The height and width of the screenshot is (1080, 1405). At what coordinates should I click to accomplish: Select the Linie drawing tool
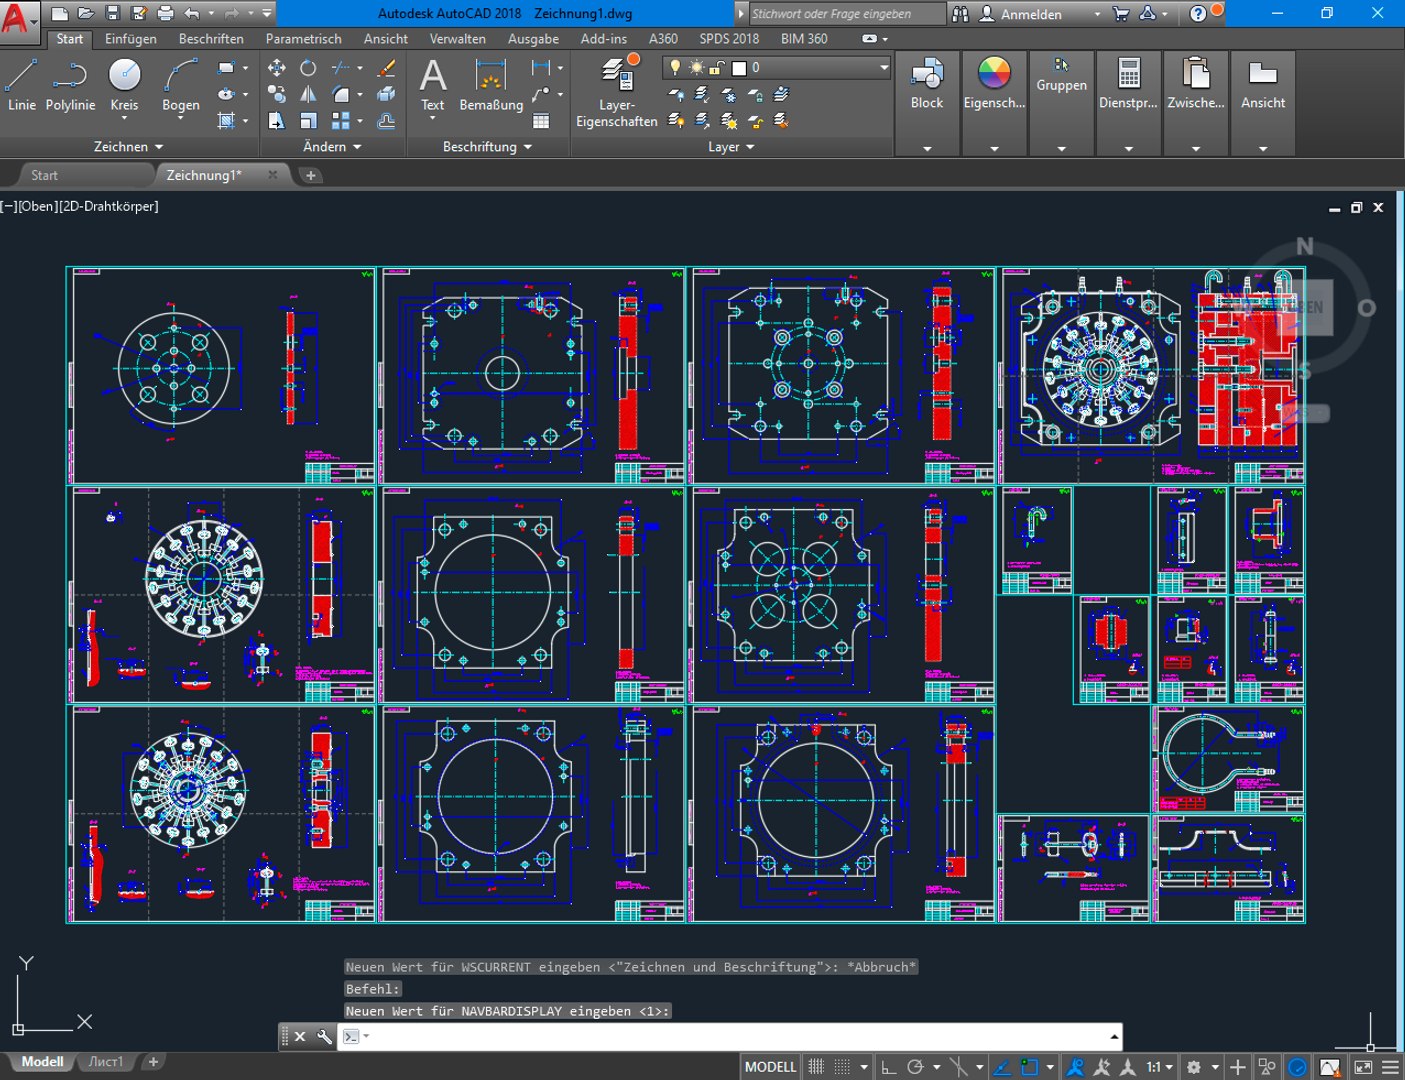tap(21, 85)
